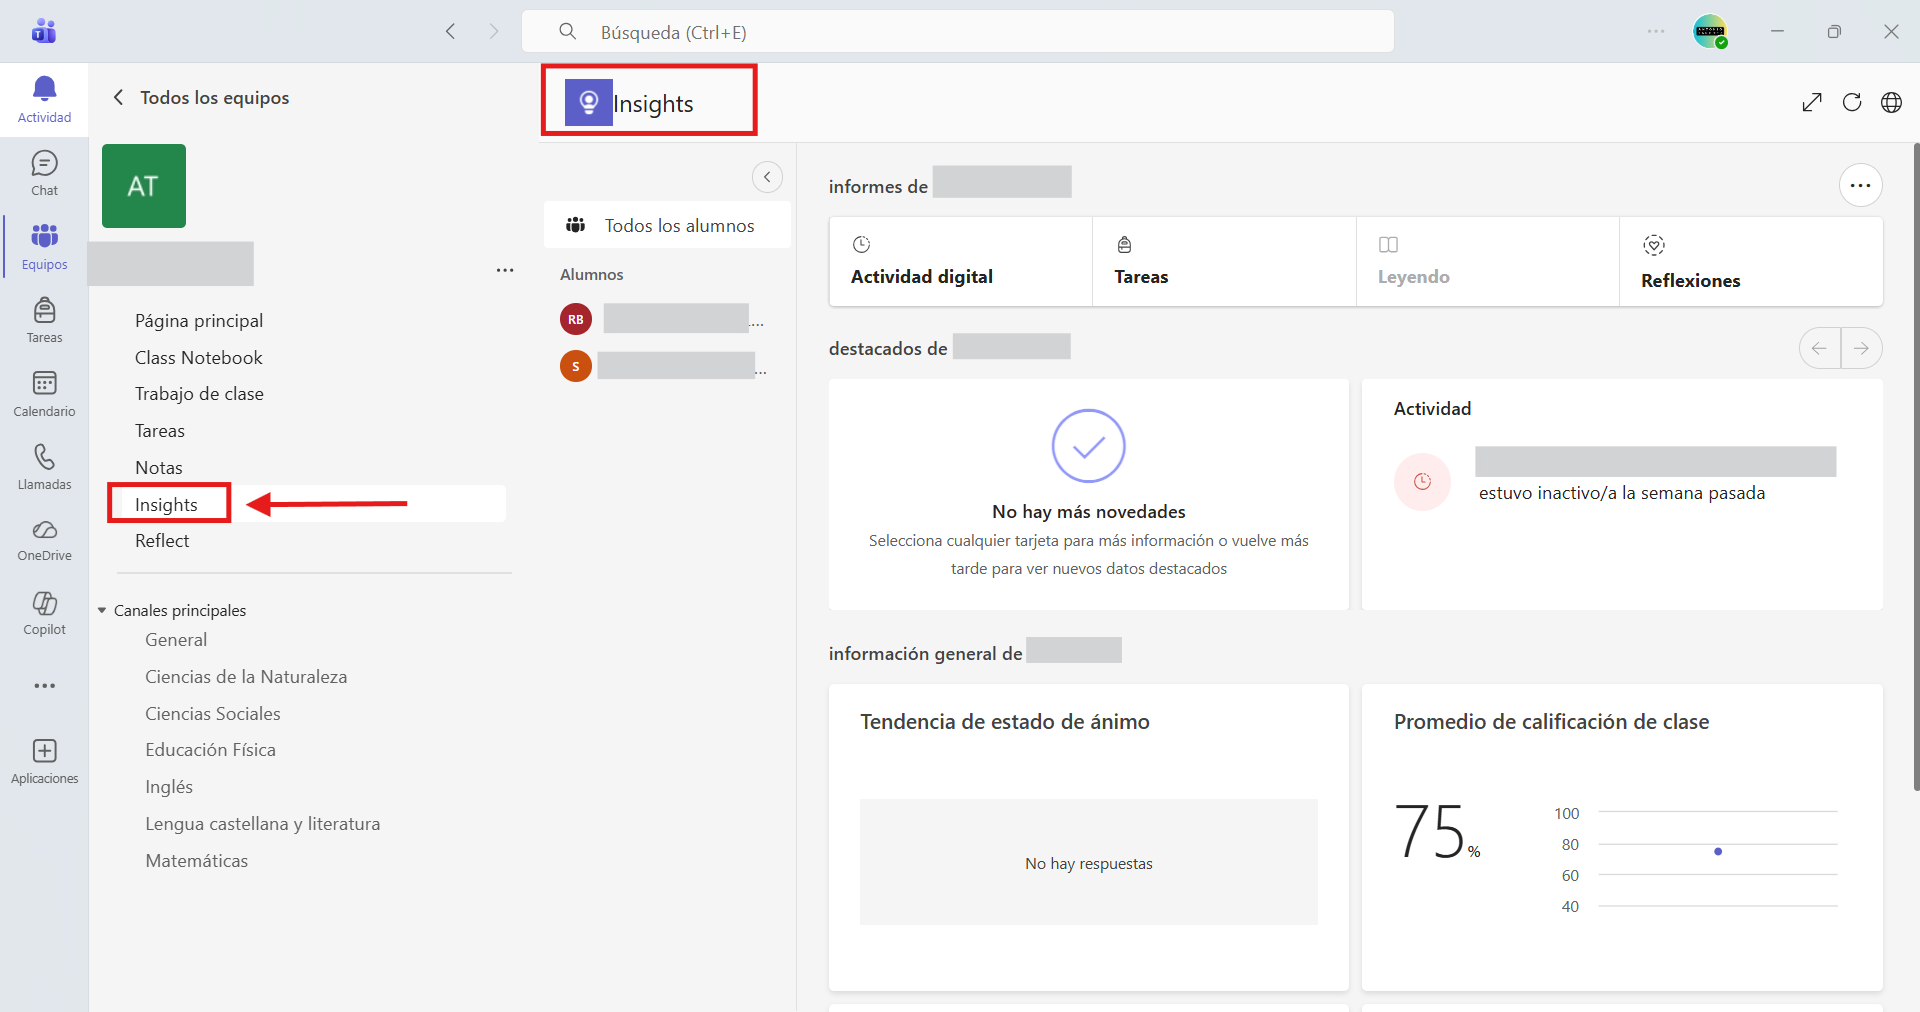Open Página principal

(199, 320)
